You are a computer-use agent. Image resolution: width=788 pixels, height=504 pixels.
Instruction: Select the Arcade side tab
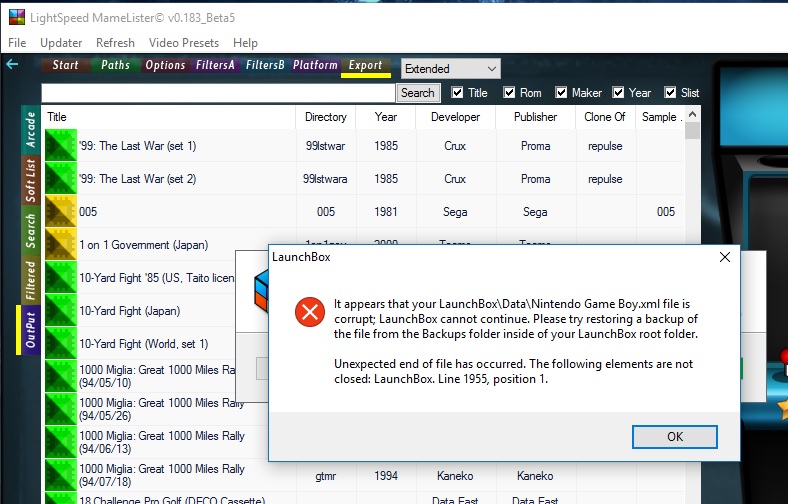31,130
